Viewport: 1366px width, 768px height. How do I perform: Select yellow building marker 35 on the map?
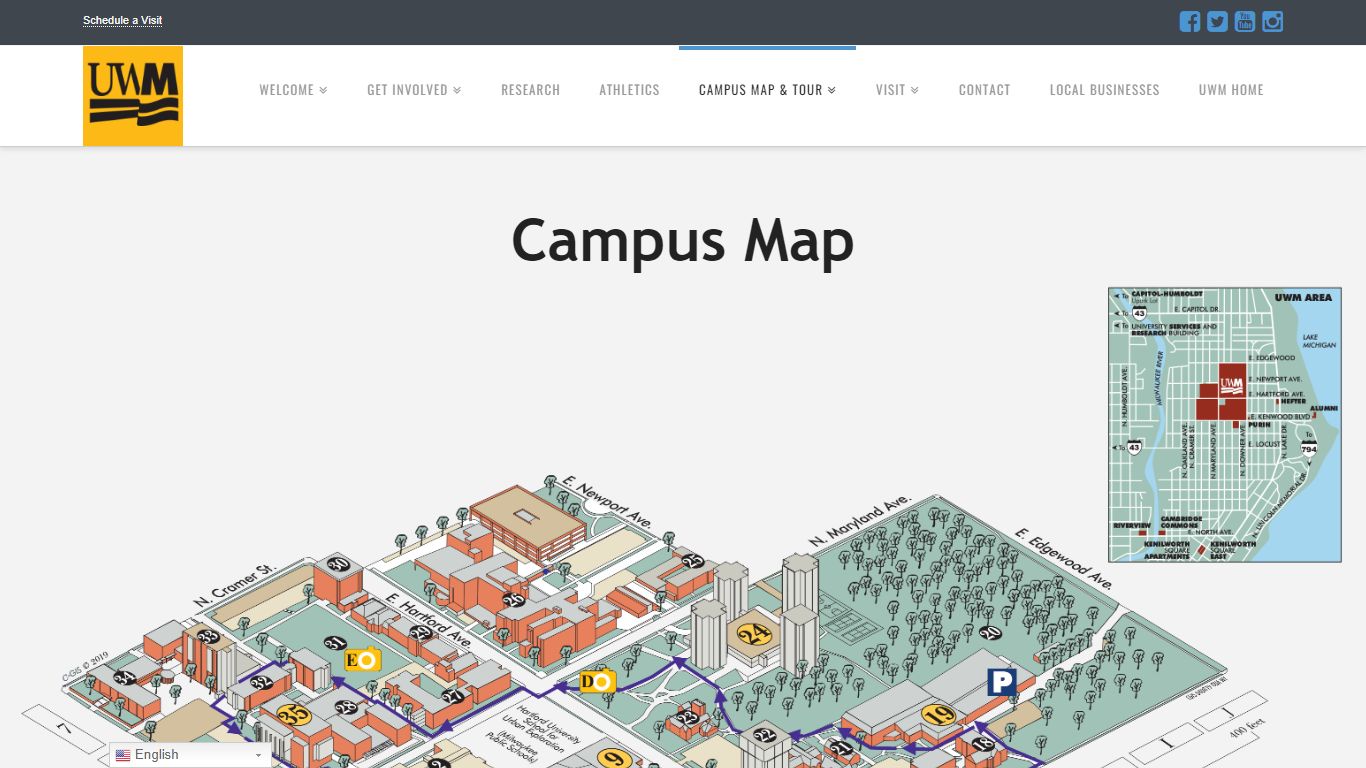(295, 715)
